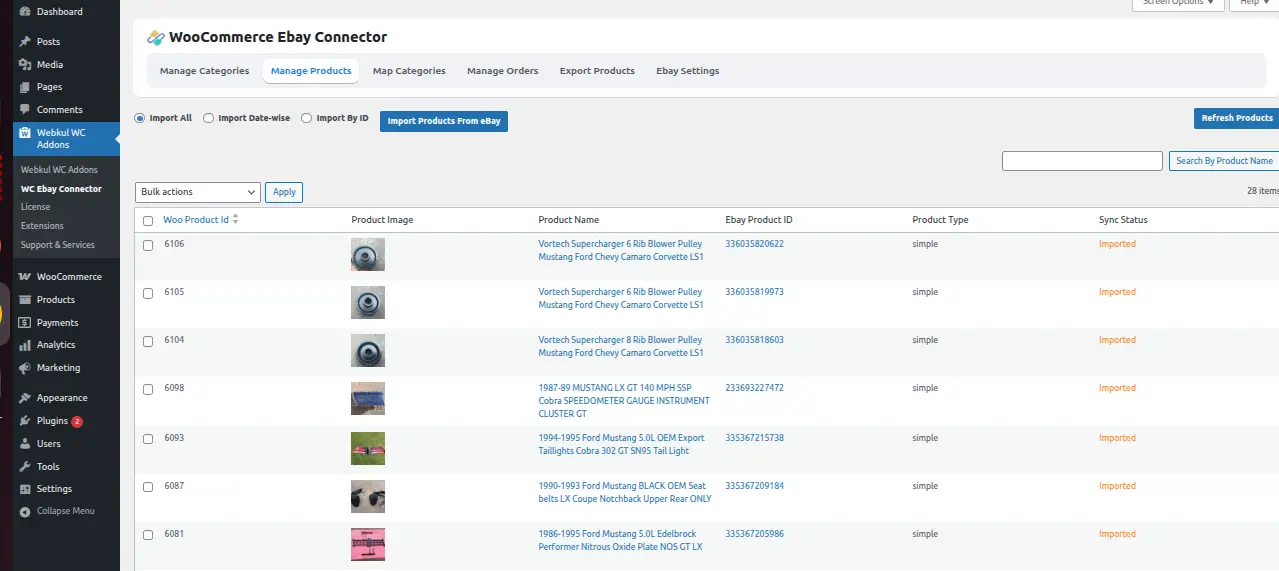Select the Import Date-wise radio option
This screenshot has height=571, width=1279.
(208, 118)
